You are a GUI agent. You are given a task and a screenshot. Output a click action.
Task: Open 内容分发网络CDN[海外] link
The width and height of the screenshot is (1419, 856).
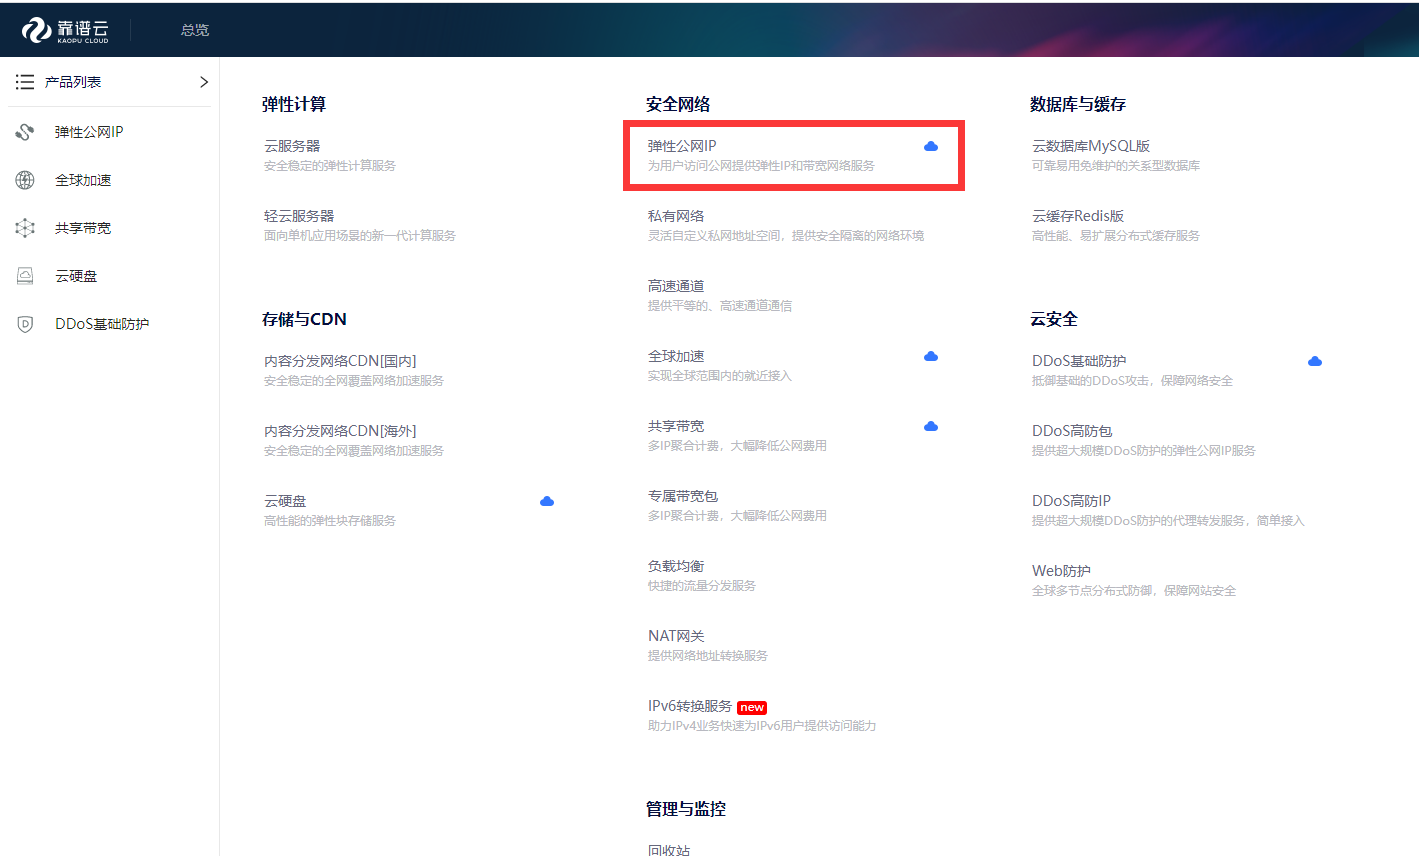pos(340,431)
